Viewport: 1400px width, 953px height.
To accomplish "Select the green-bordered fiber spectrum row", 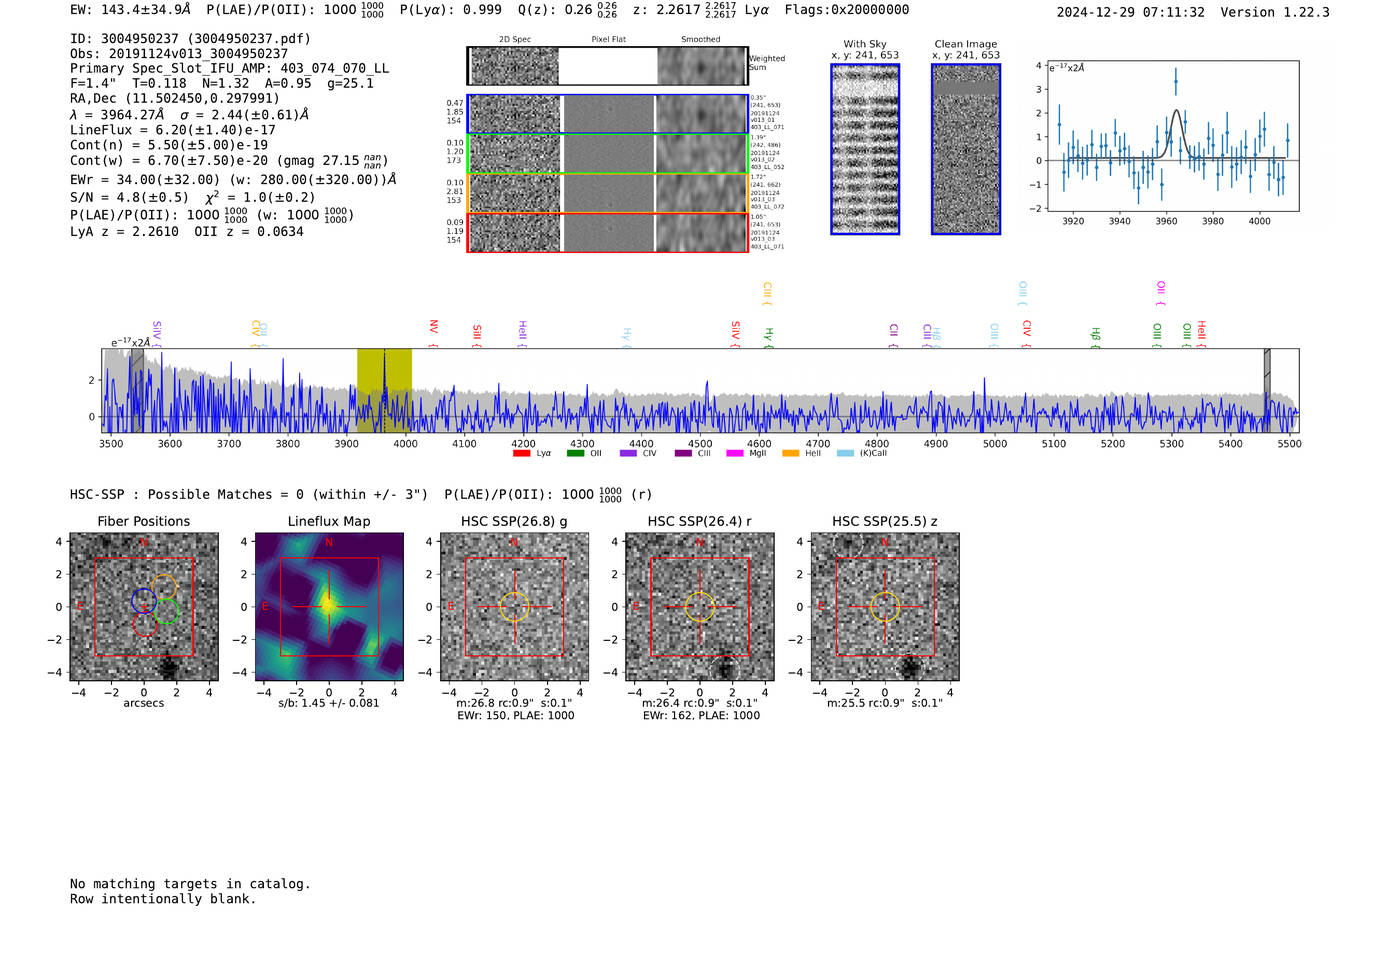I will tap(607, 154).
